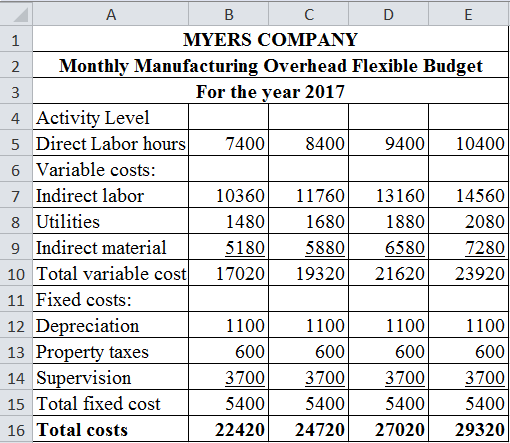Click the 21620 total variable cost cell

389,273
